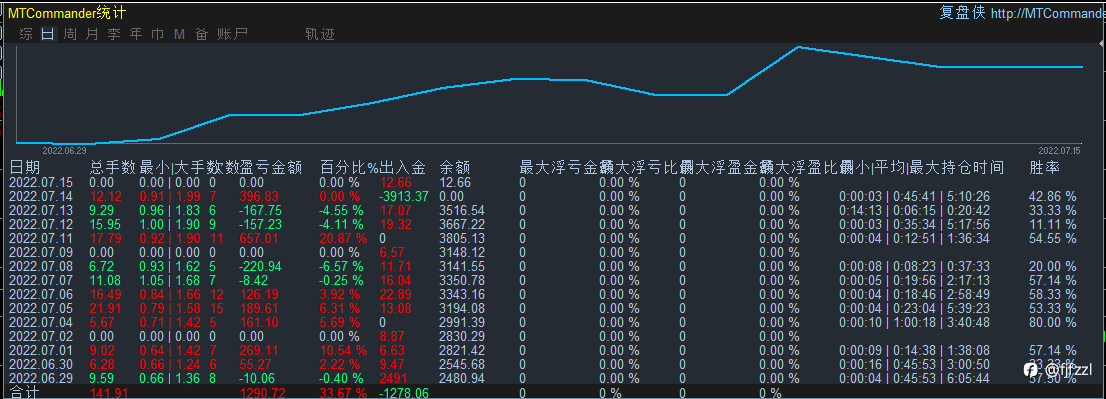The height and width of the screenshot is (399, 1106).
Task: Select the 2022.07.13 date cell
Action: pos(41,211)
